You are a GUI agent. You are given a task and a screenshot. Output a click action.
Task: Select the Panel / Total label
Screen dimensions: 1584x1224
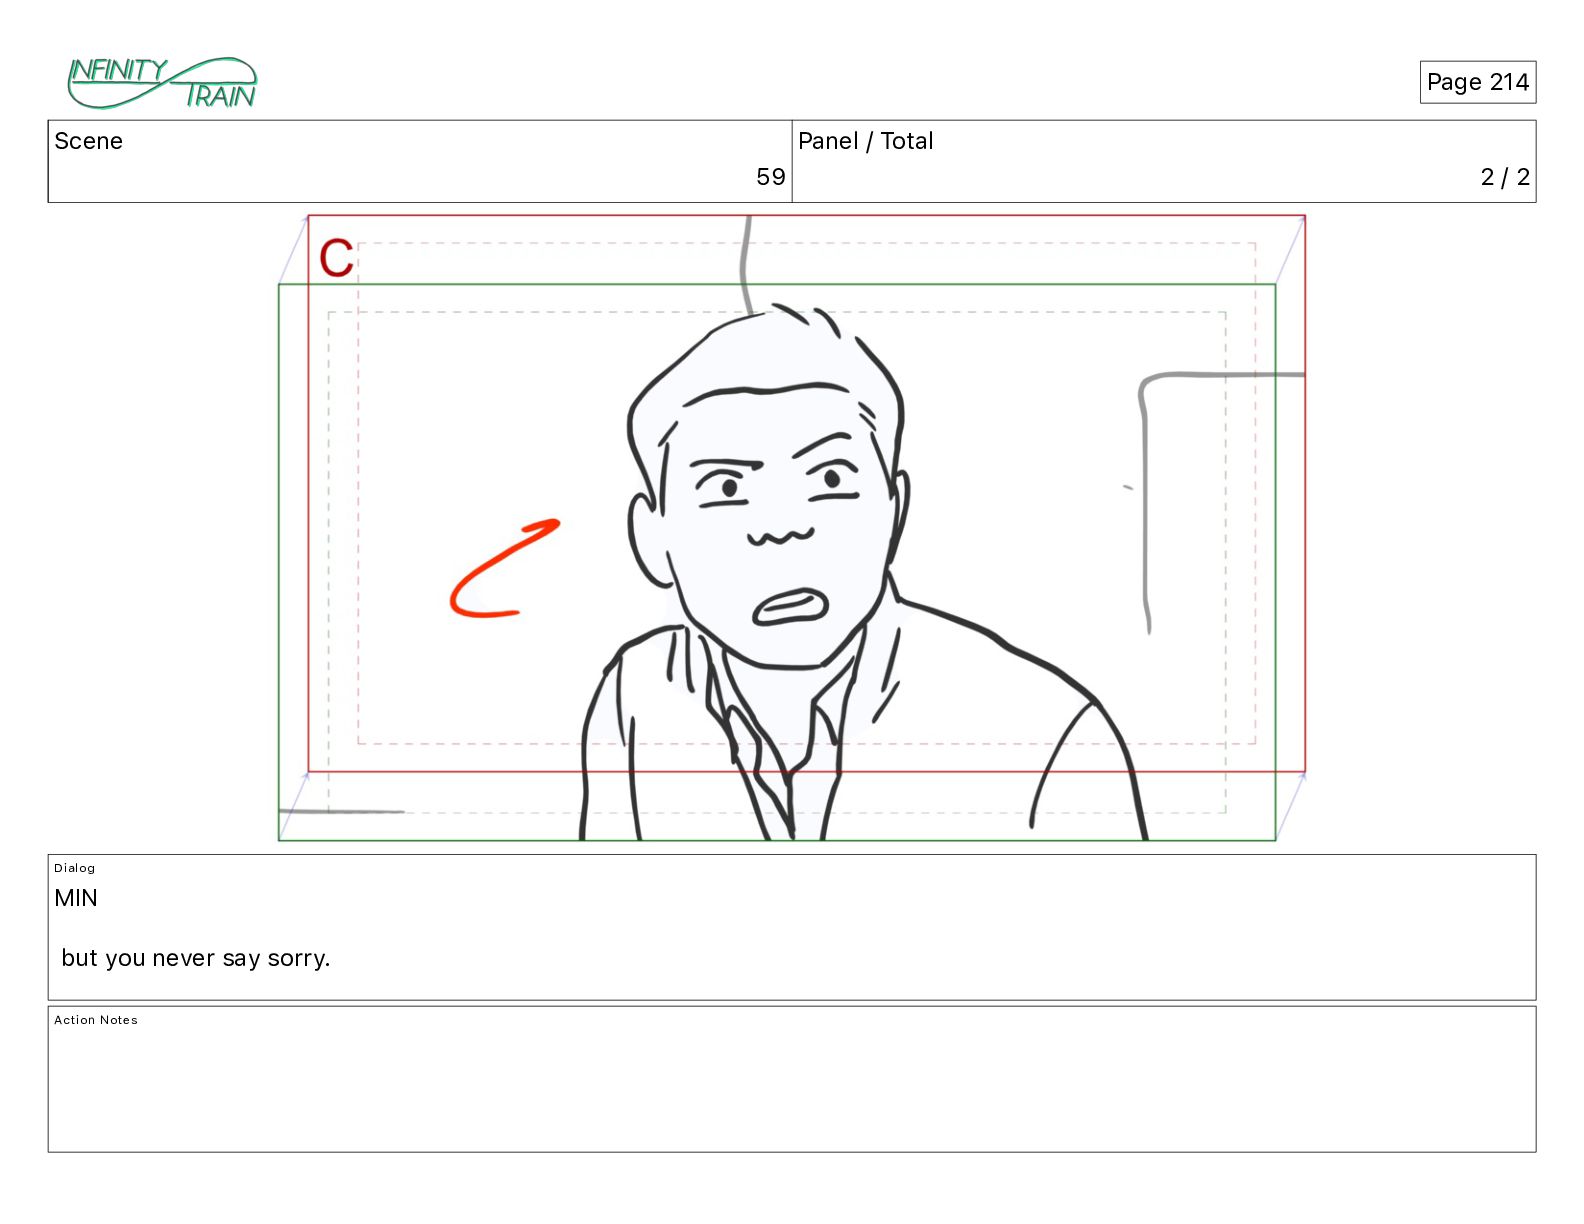(865, 141)
